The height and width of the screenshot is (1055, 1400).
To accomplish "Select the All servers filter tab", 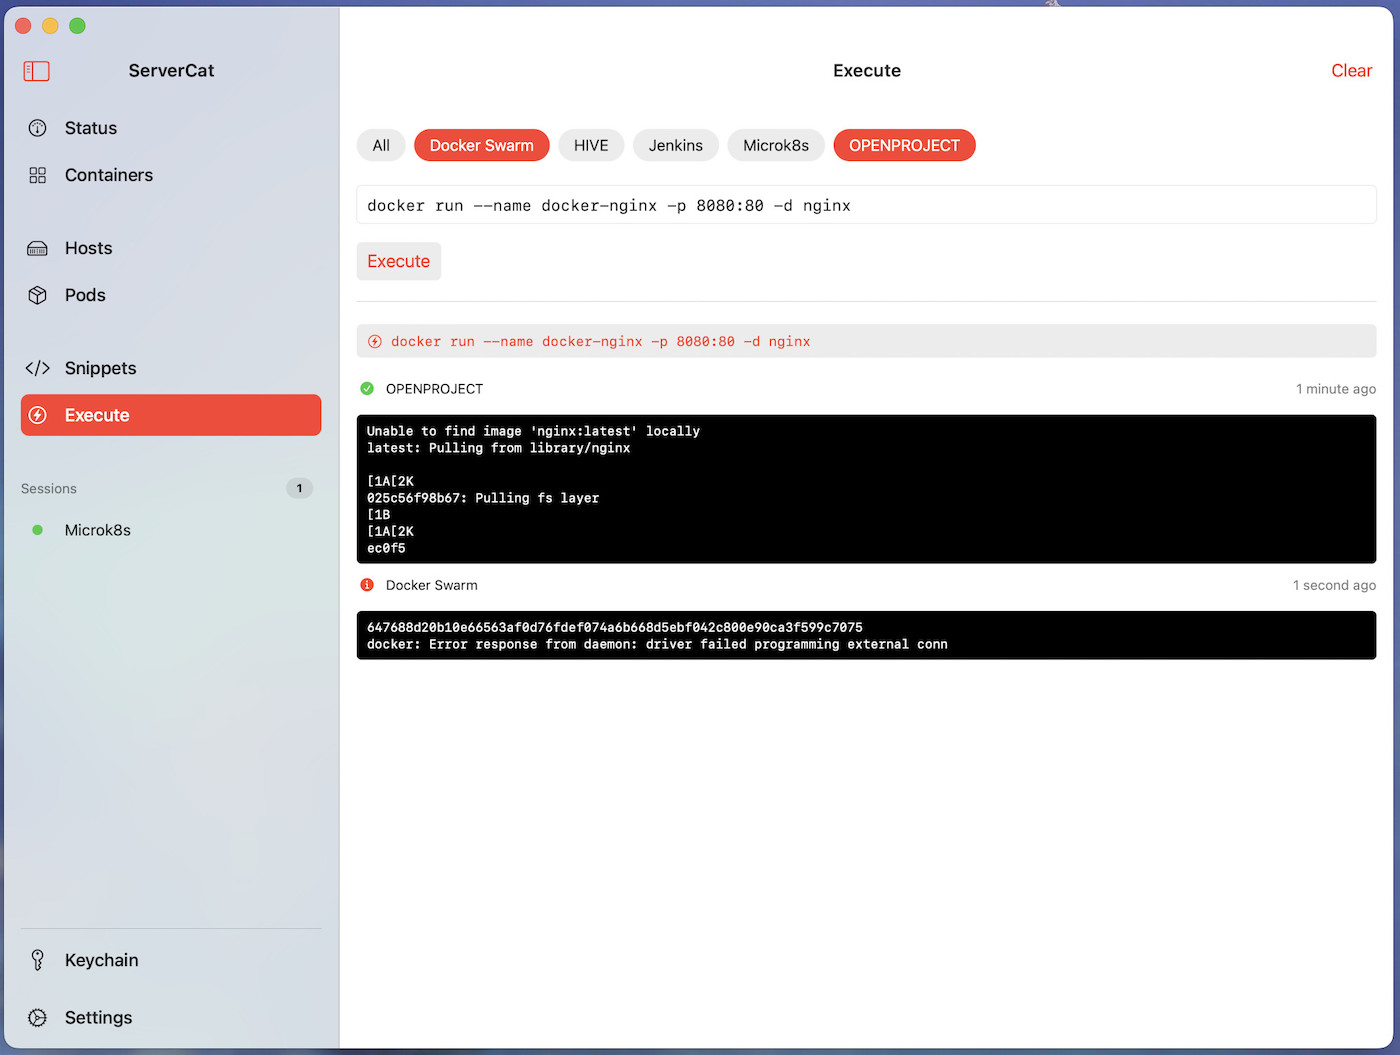I will pos(381,145).
